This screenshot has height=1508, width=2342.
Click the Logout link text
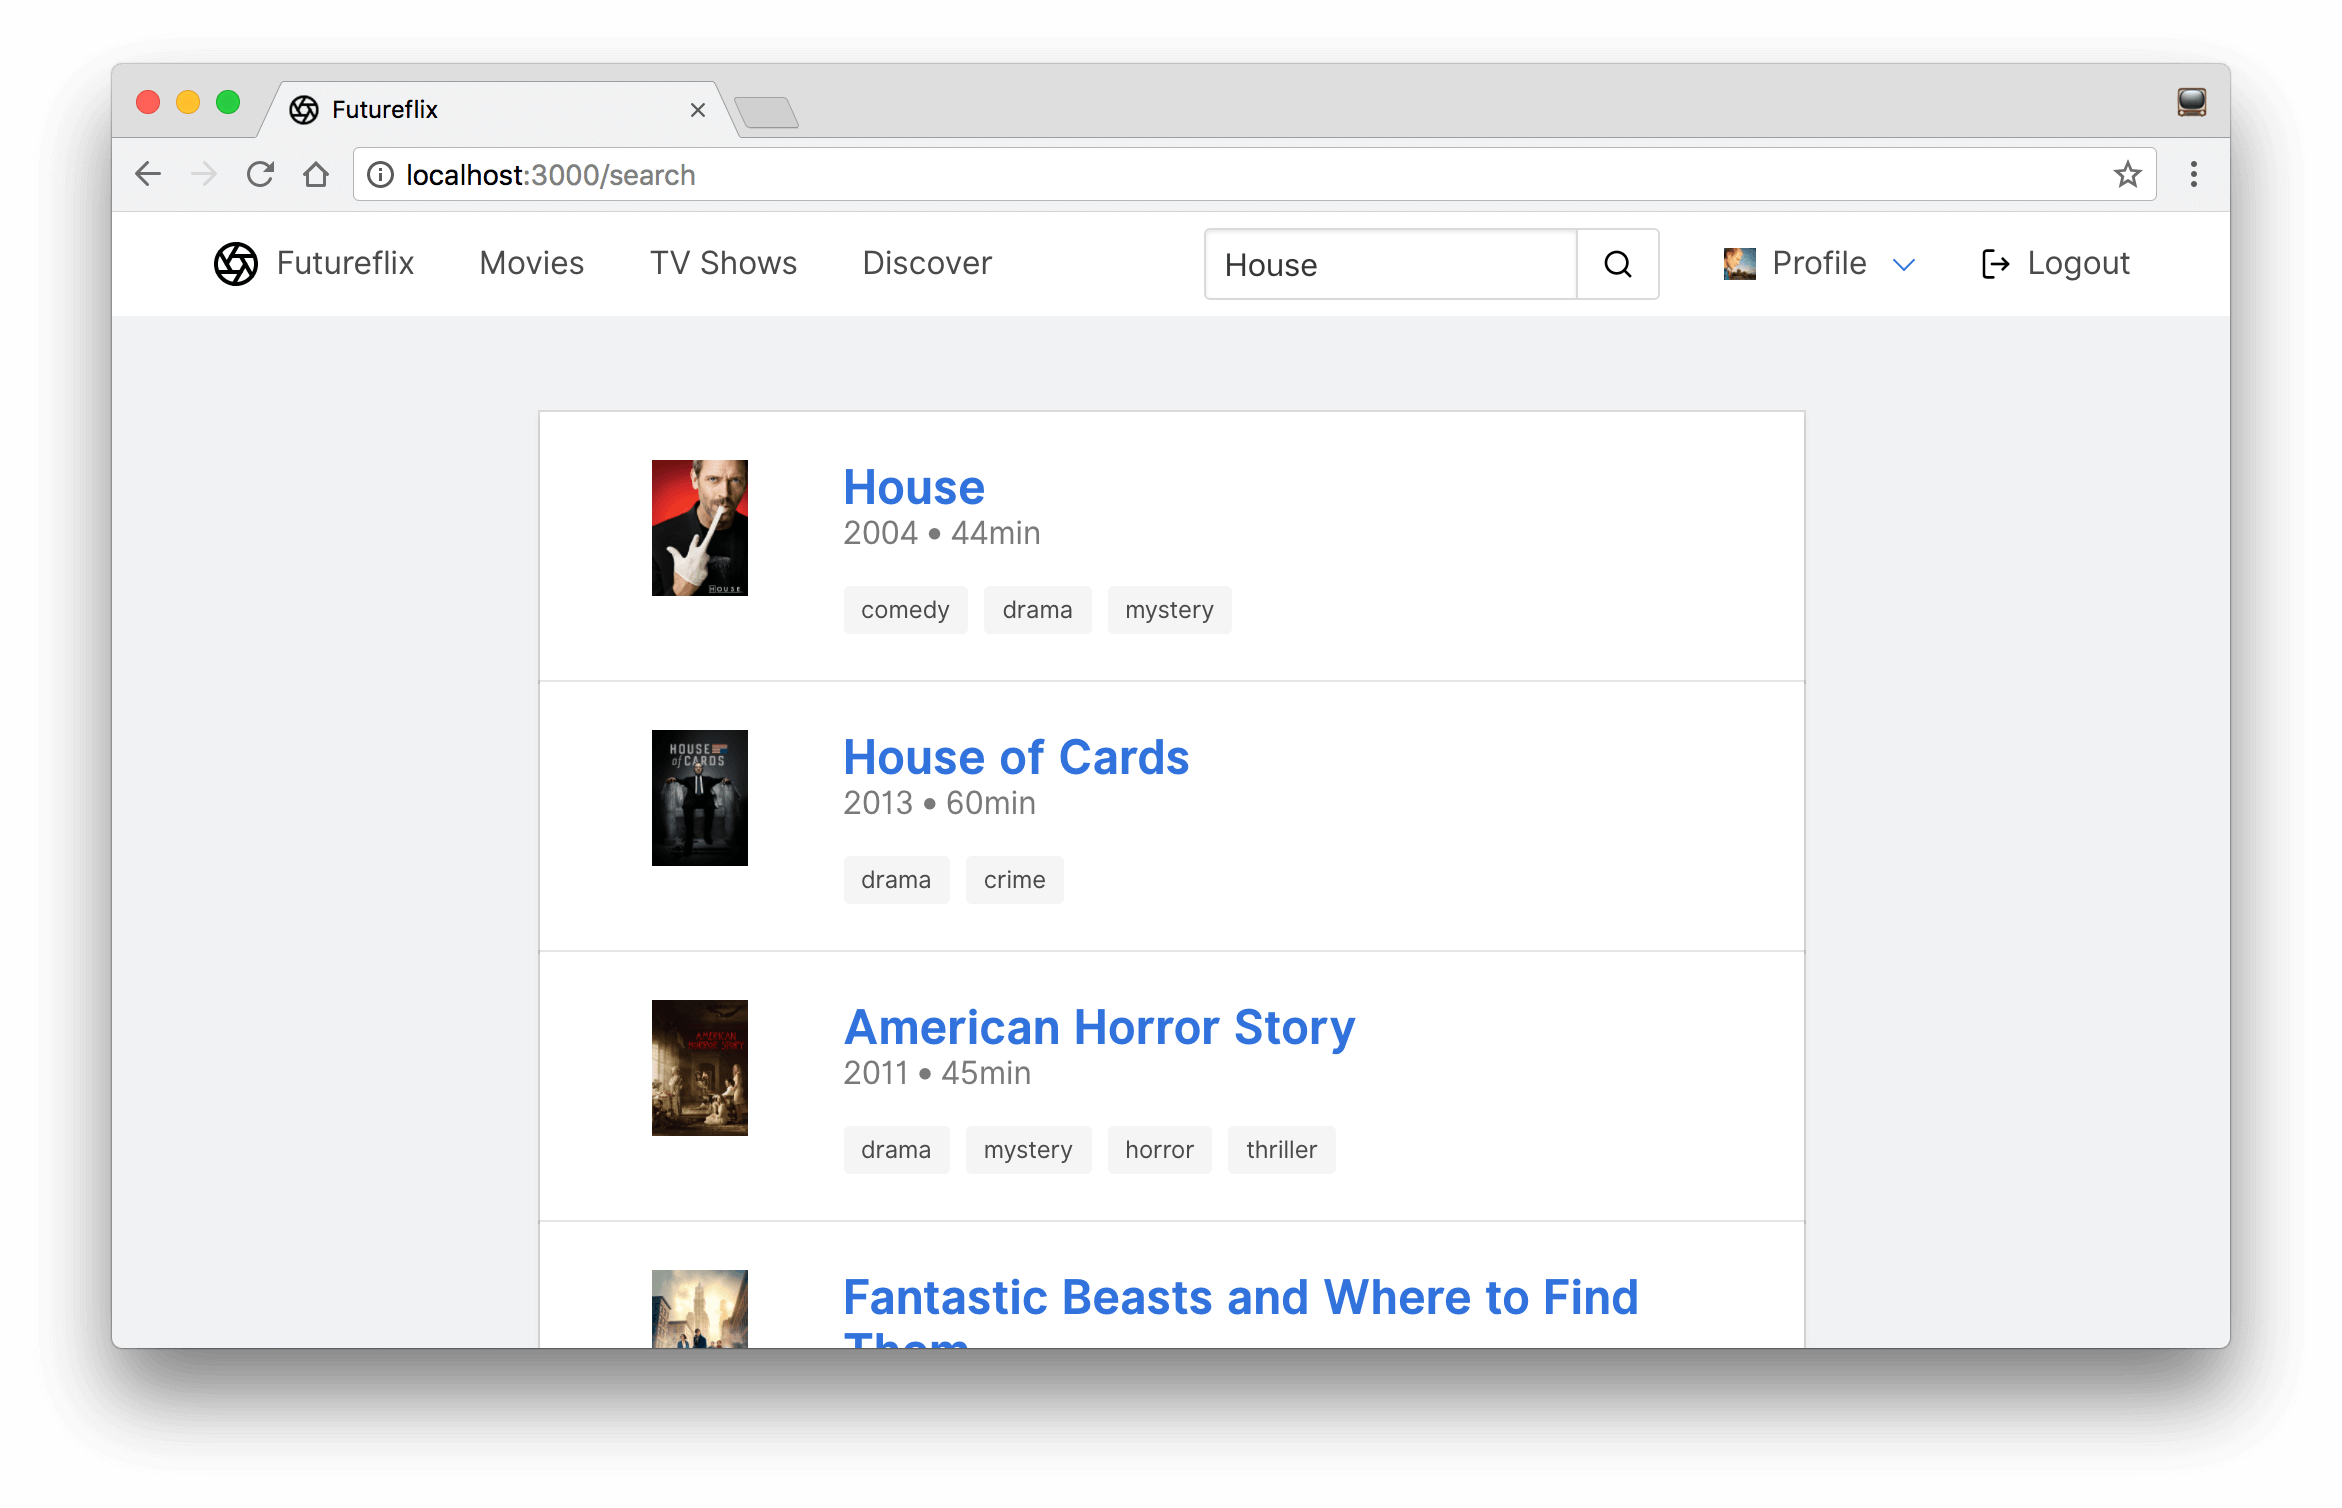pyautogui.click(x=2078, y=263)
